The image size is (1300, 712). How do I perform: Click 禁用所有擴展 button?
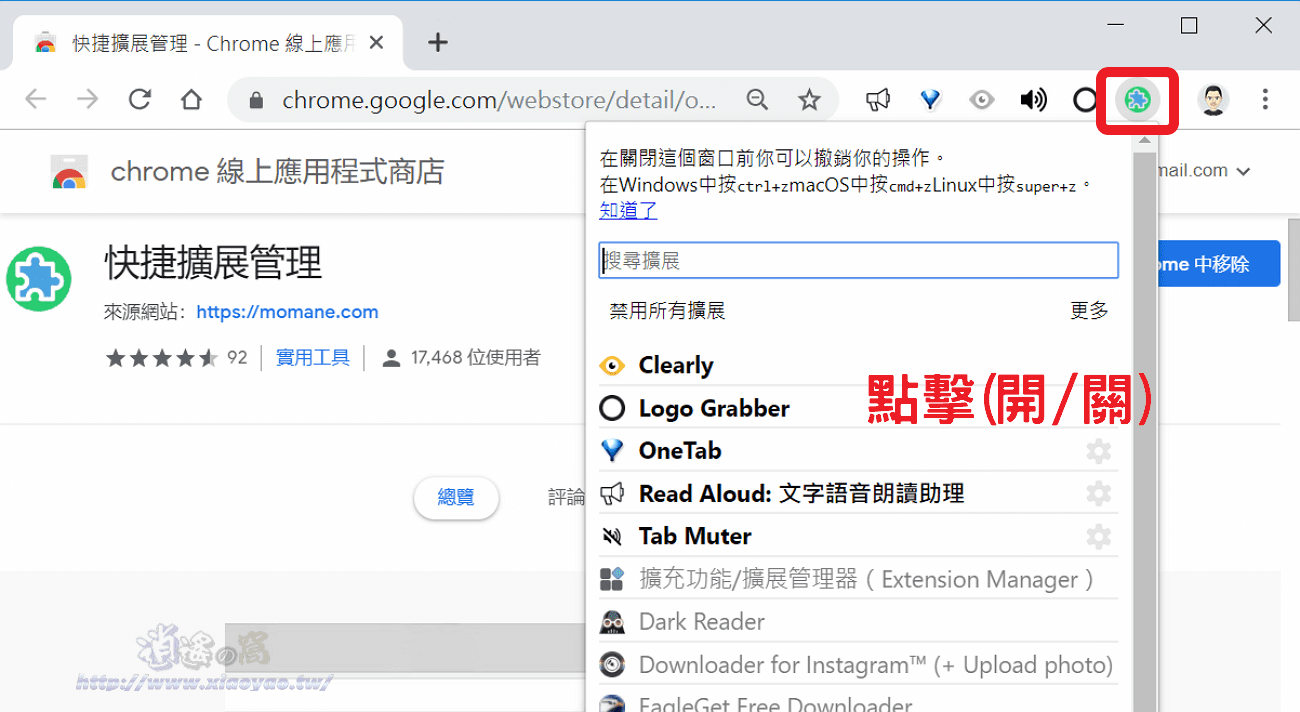pos(667,311)
